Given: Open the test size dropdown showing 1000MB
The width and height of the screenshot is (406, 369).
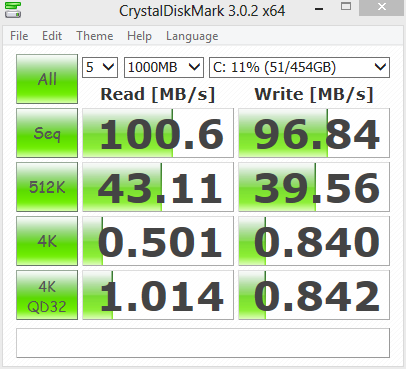Looking at the screenshot, I should coord(164,68).
